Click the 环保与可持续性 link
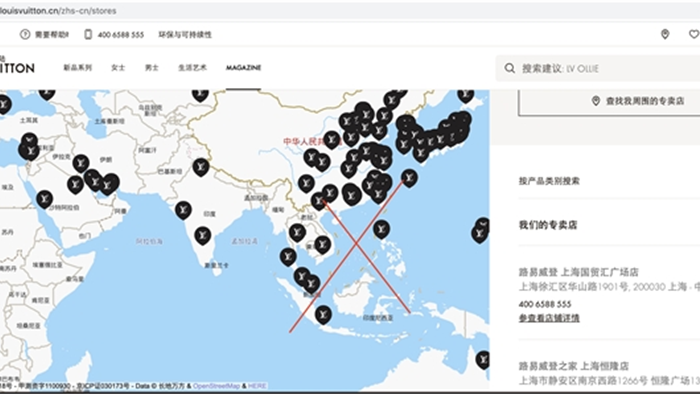The height and width of the screenshot is (394, 700). tap(185, 34)
